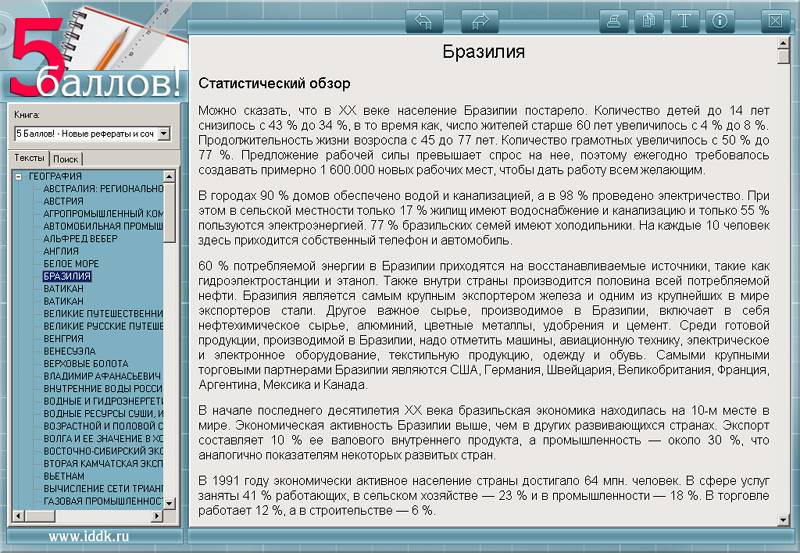Select the highlighted БРАЗИЛИЯ entry
The height and width of the screenshot is (553, 800).
coord(67,276)
